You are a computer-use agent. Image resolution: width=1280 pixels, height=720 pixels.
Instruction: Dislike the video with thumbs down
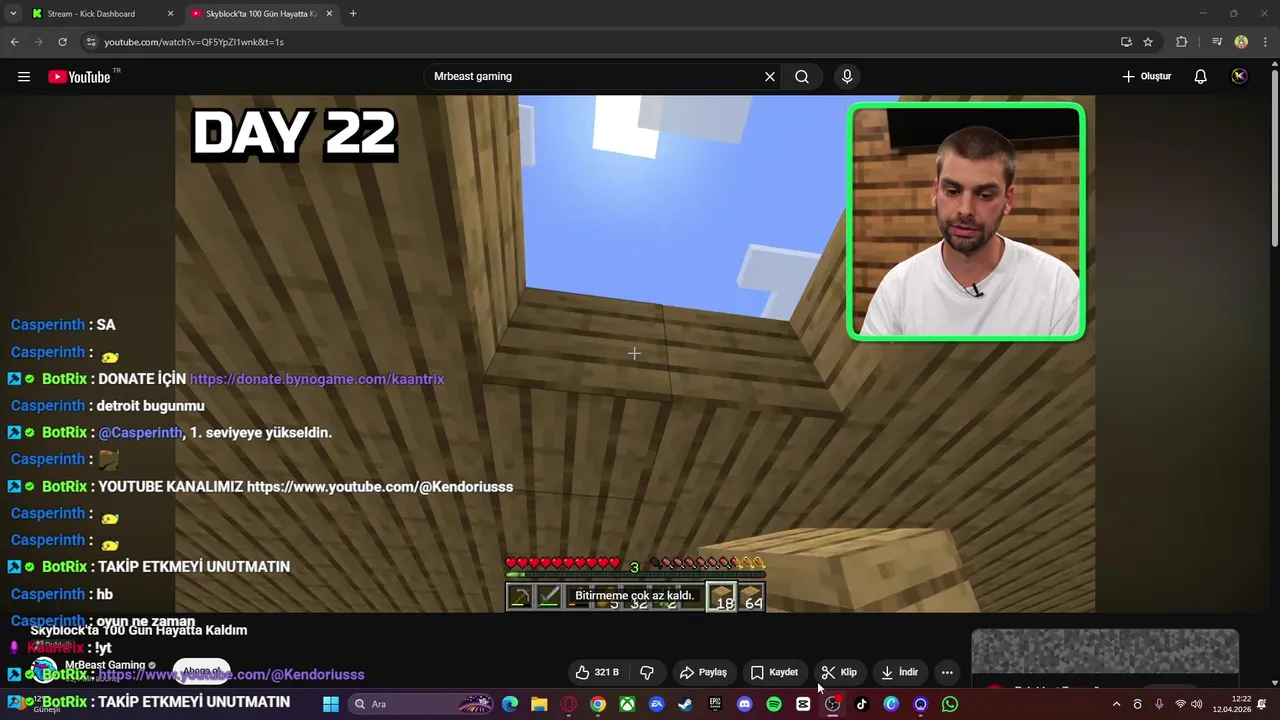[647, 672]
